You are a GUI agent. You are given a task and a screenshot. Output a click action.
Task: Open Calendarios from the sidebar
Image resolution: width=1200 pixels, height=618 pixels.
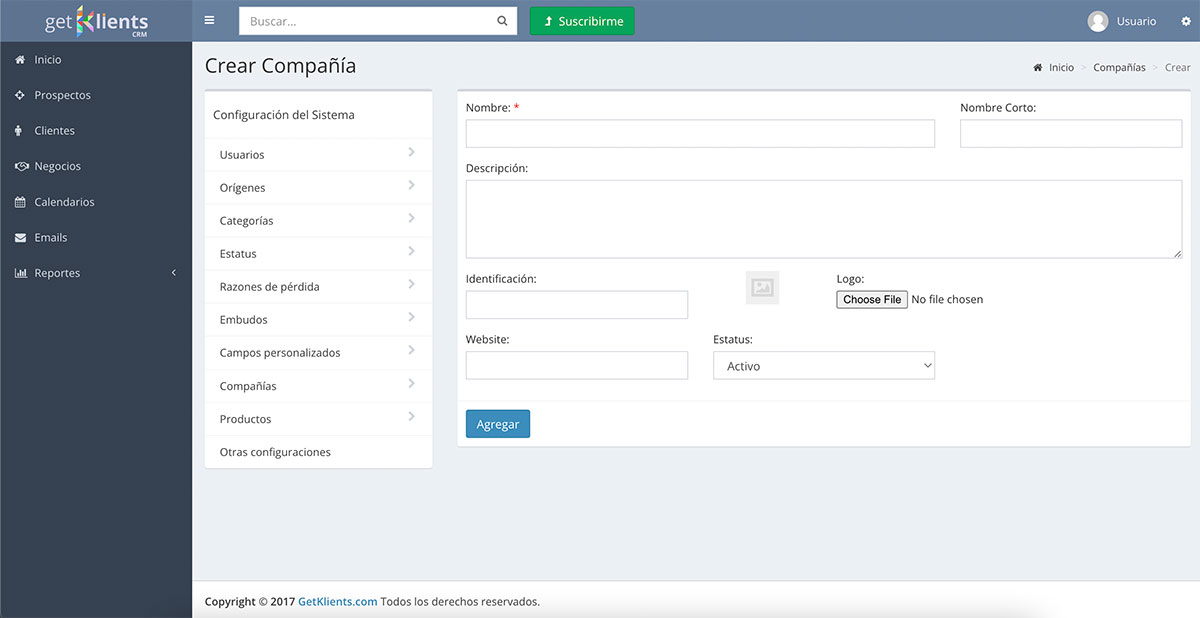(x=64, y=202)
